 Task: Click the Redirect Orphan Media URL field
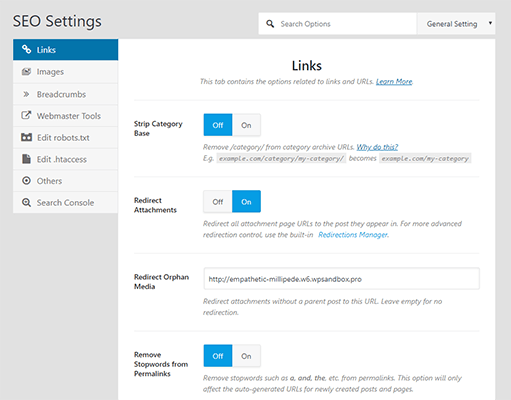(x=342, y=279)
